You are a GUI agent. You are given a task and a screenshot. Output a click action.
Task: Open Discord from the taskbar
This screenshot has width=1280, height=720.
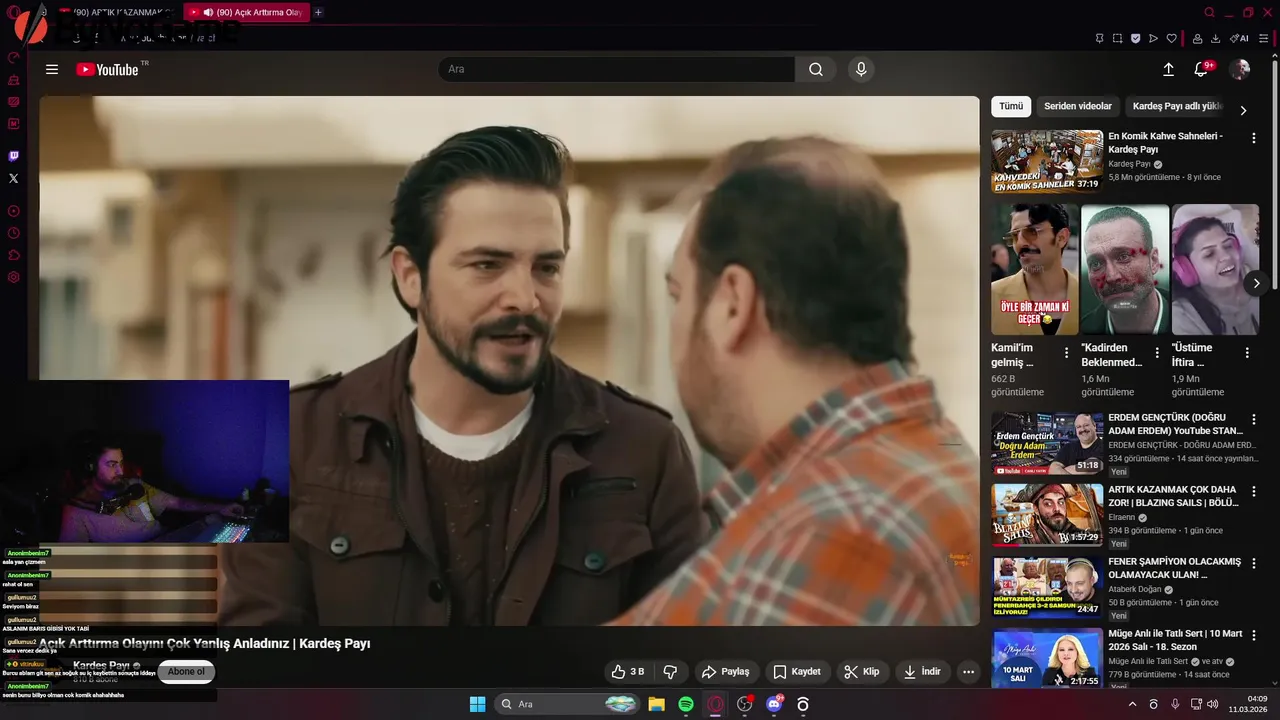(774, 704)
